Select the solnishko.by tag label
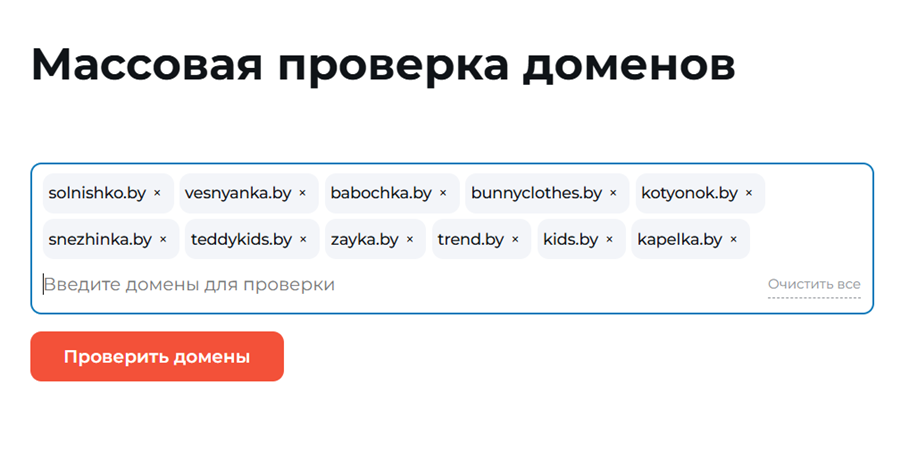Image resolution: width=901 pixels, height=452 pixels. [97, 194]
